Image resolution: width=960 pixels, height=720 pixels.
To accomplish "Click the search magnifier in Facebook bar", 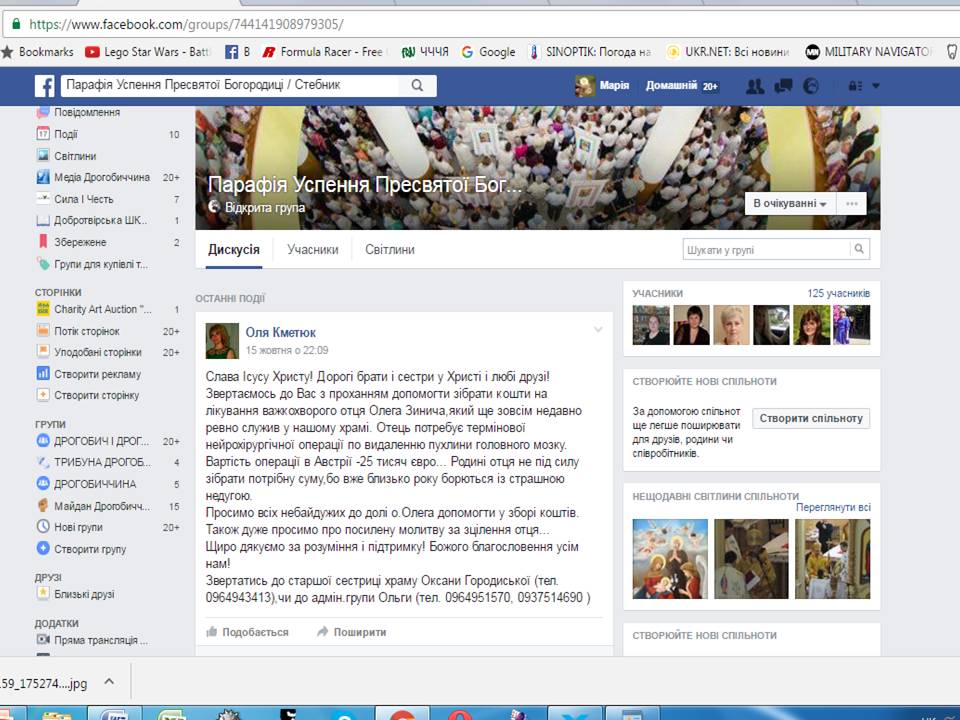I will pos(417,85).
